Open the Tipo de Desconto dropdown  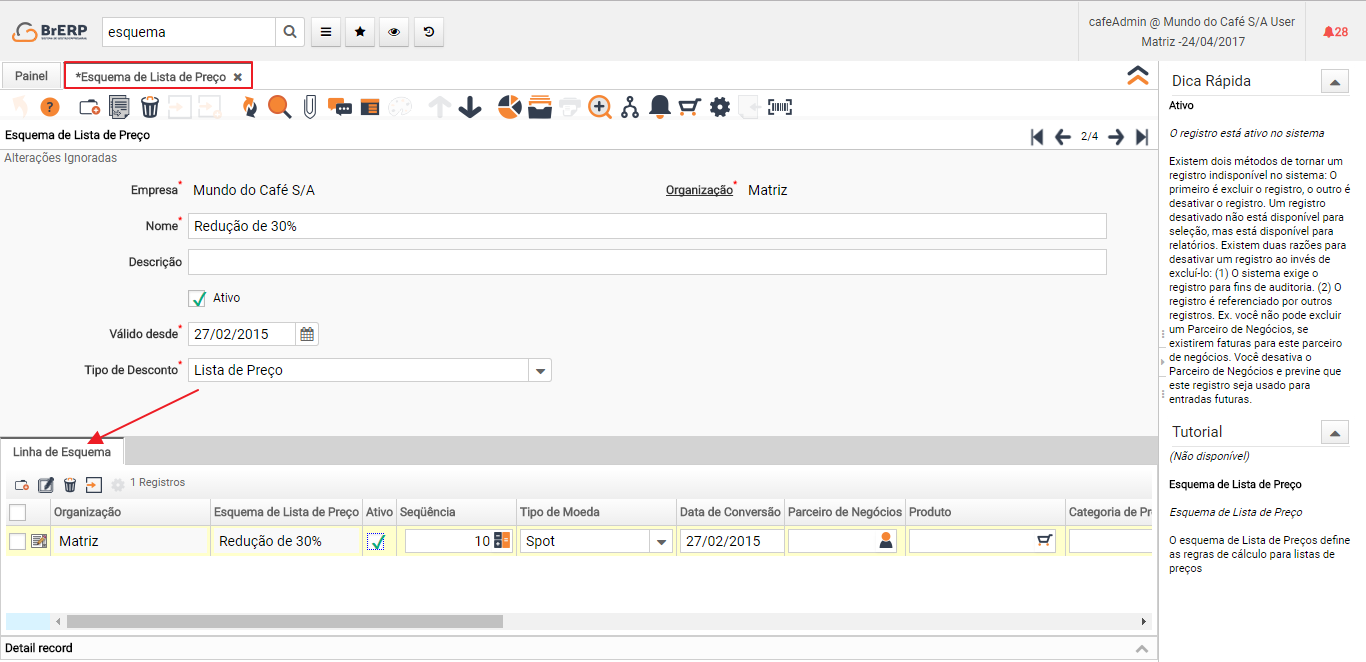coord(540,370)
